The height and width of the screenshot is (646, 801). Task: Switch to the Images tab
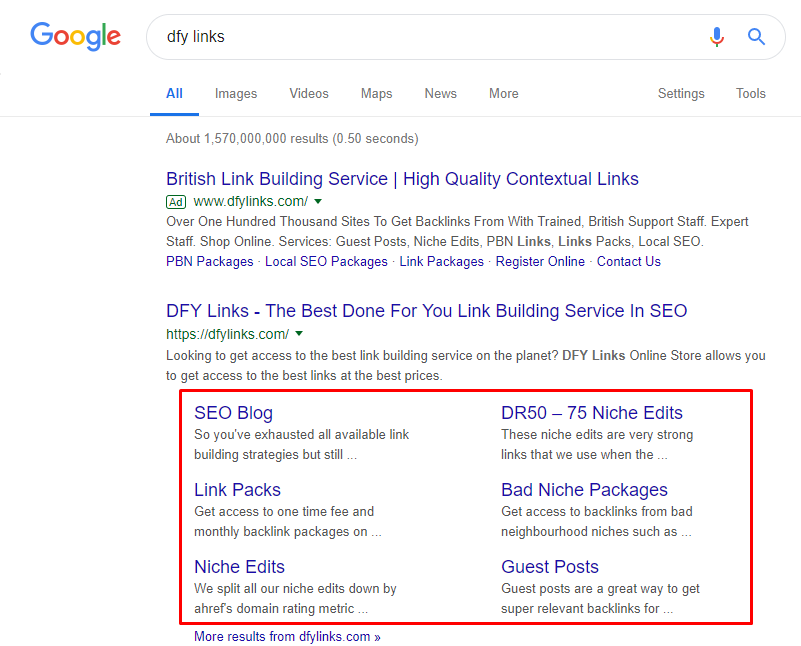(236, 93)
